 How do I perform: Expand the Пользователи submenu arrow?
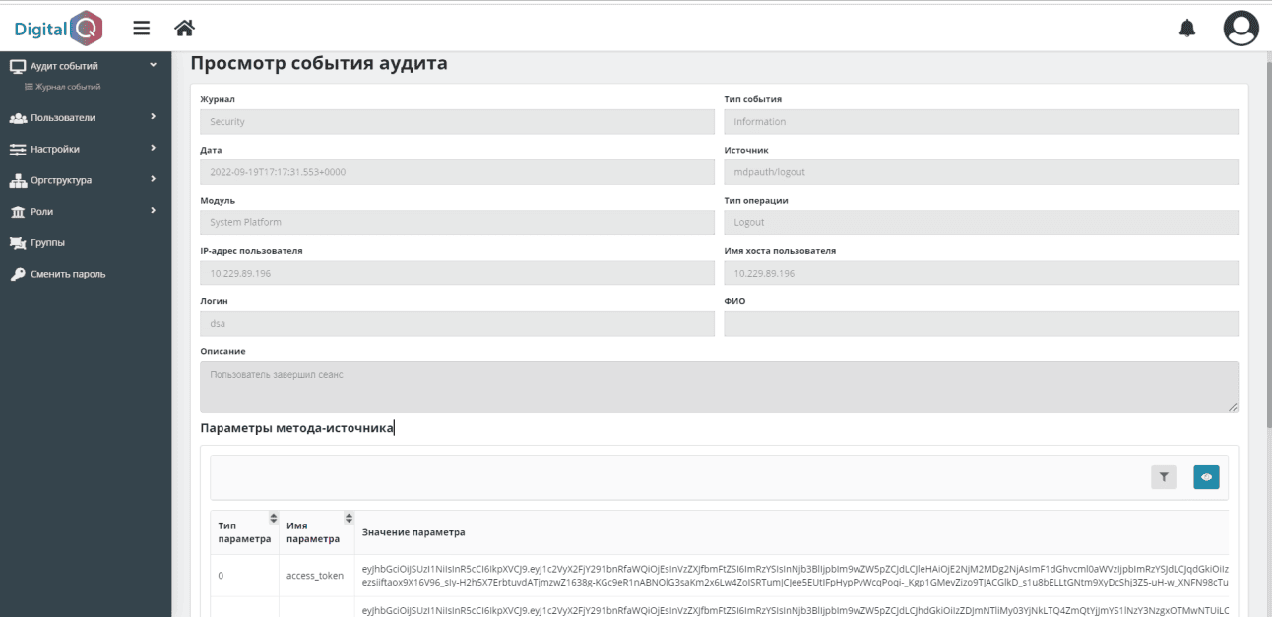click(x=153, y=117)
